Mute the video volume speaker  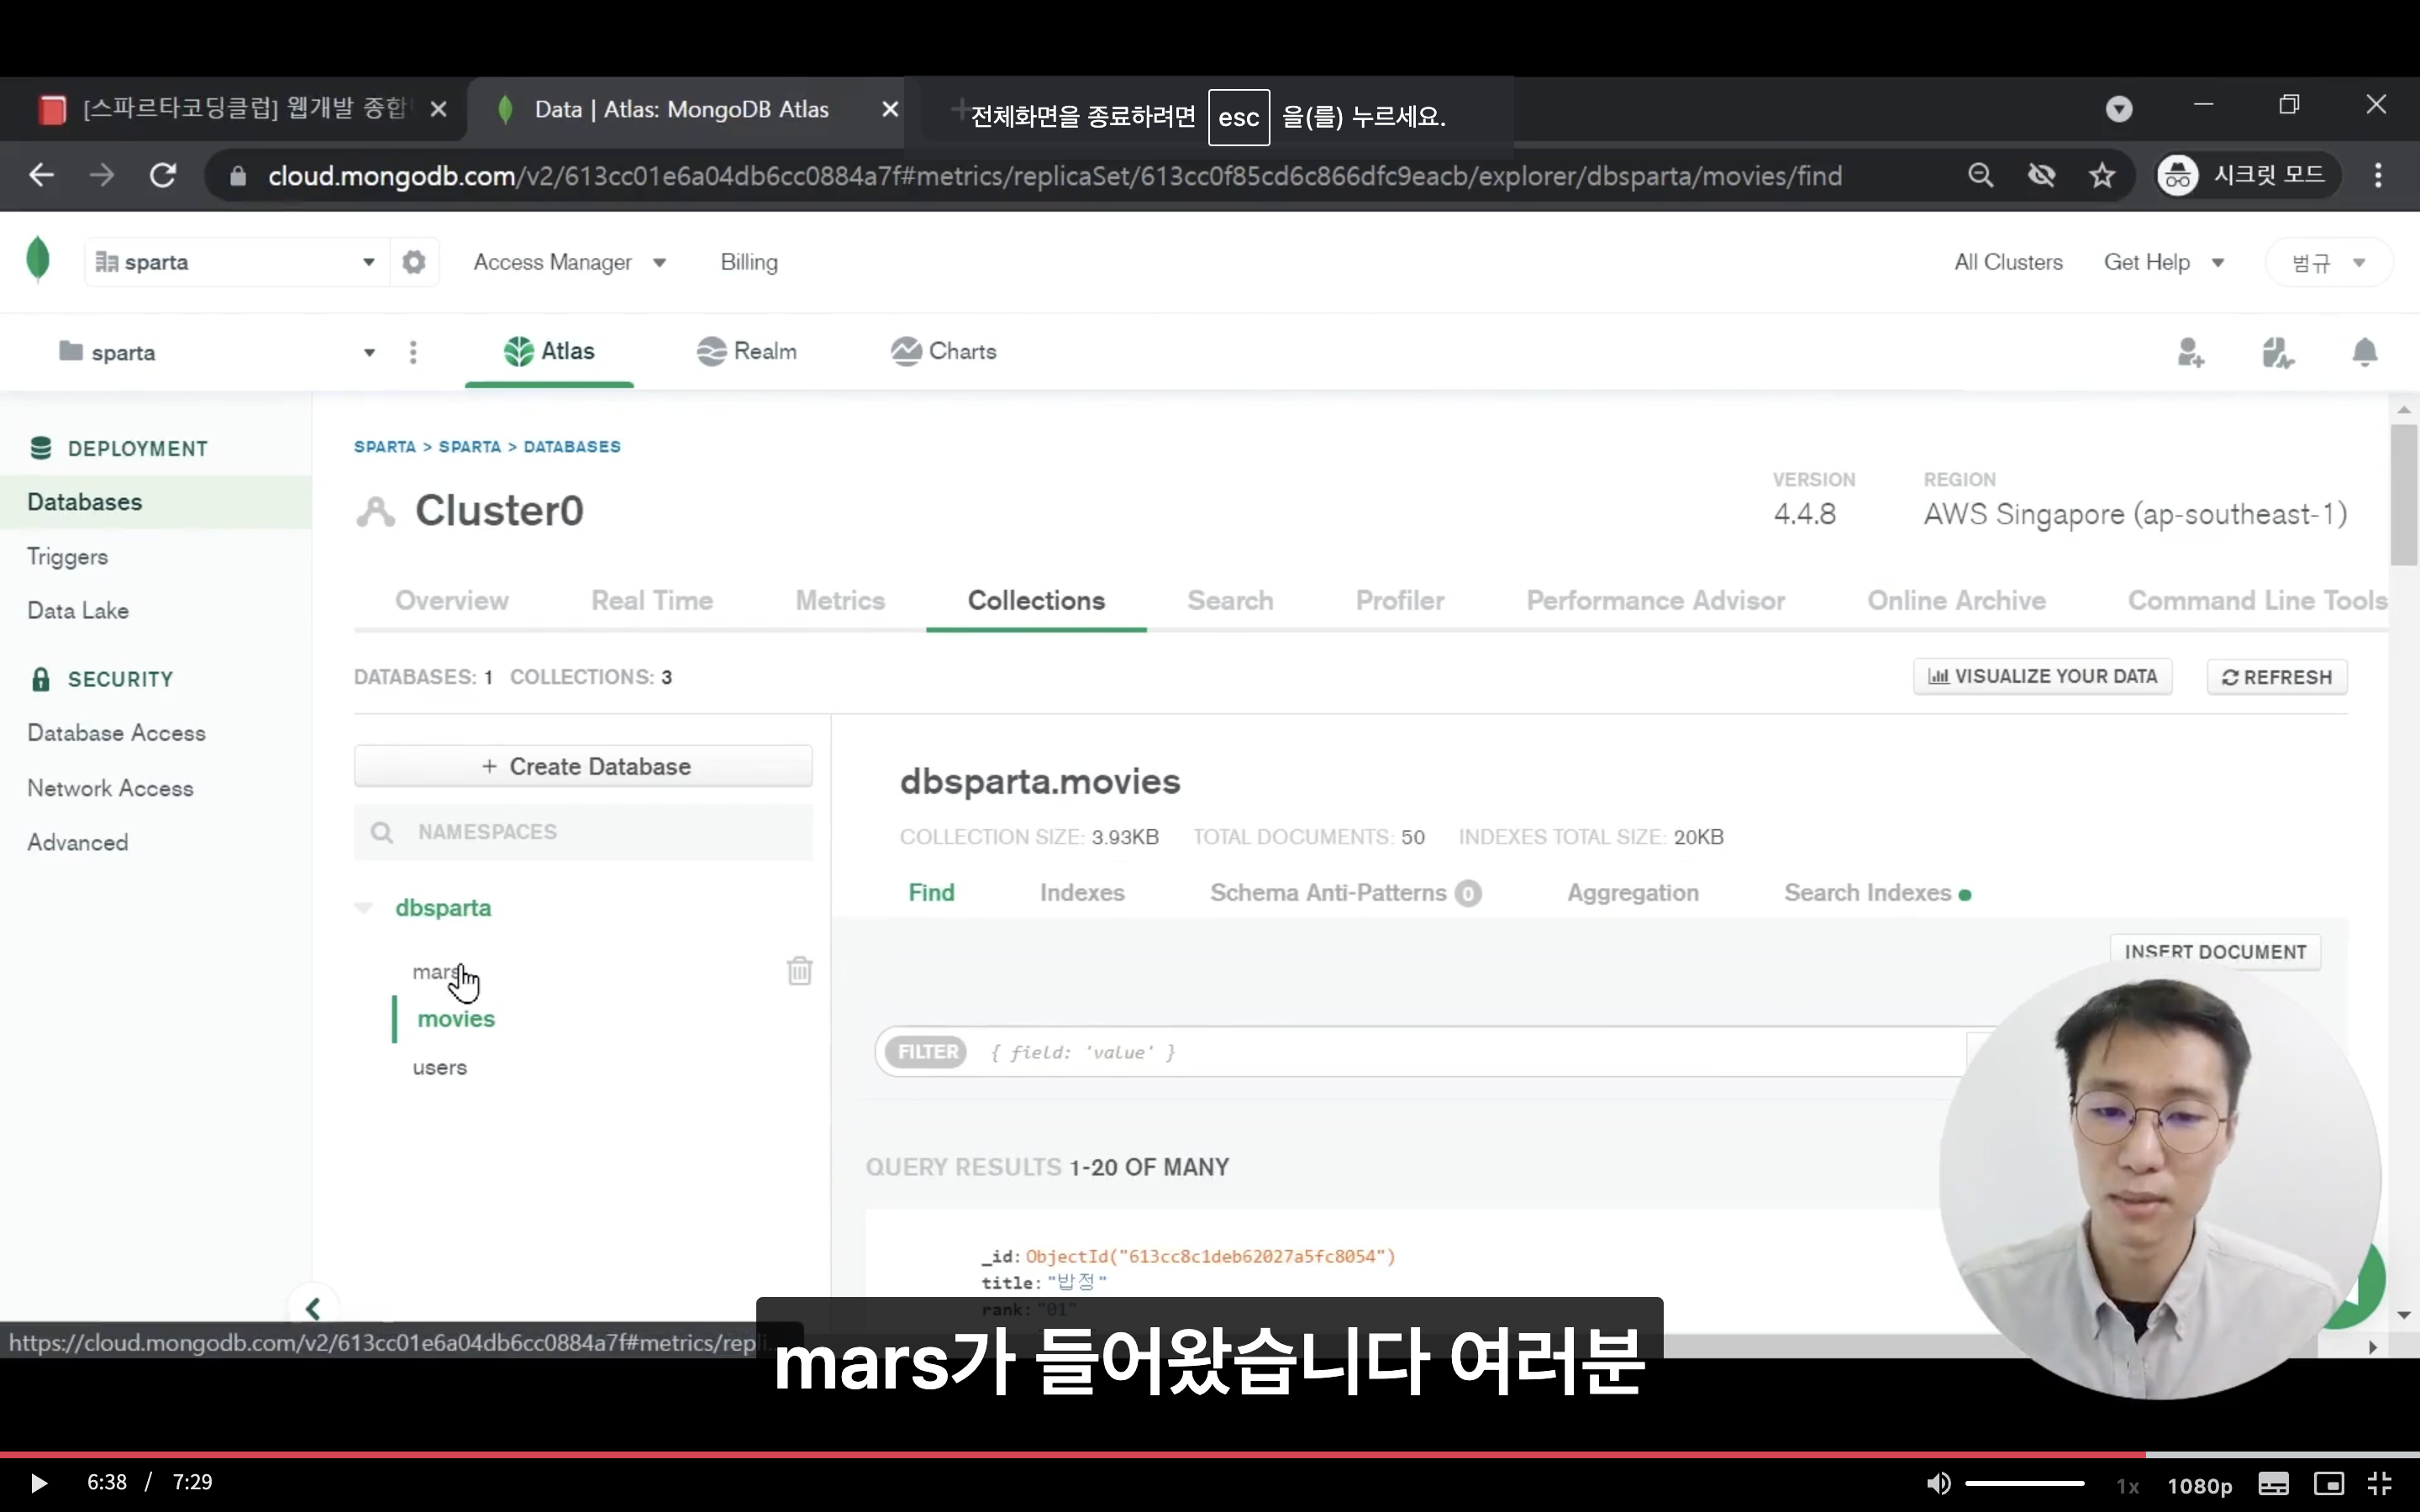1938,1483
